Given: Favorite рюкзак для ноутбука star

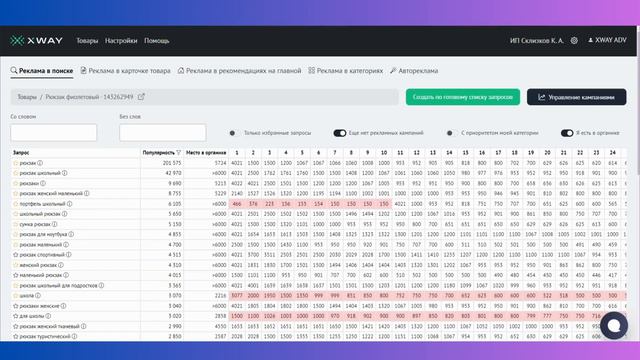Looking at the screenshot, I should [x=16, y=234].
